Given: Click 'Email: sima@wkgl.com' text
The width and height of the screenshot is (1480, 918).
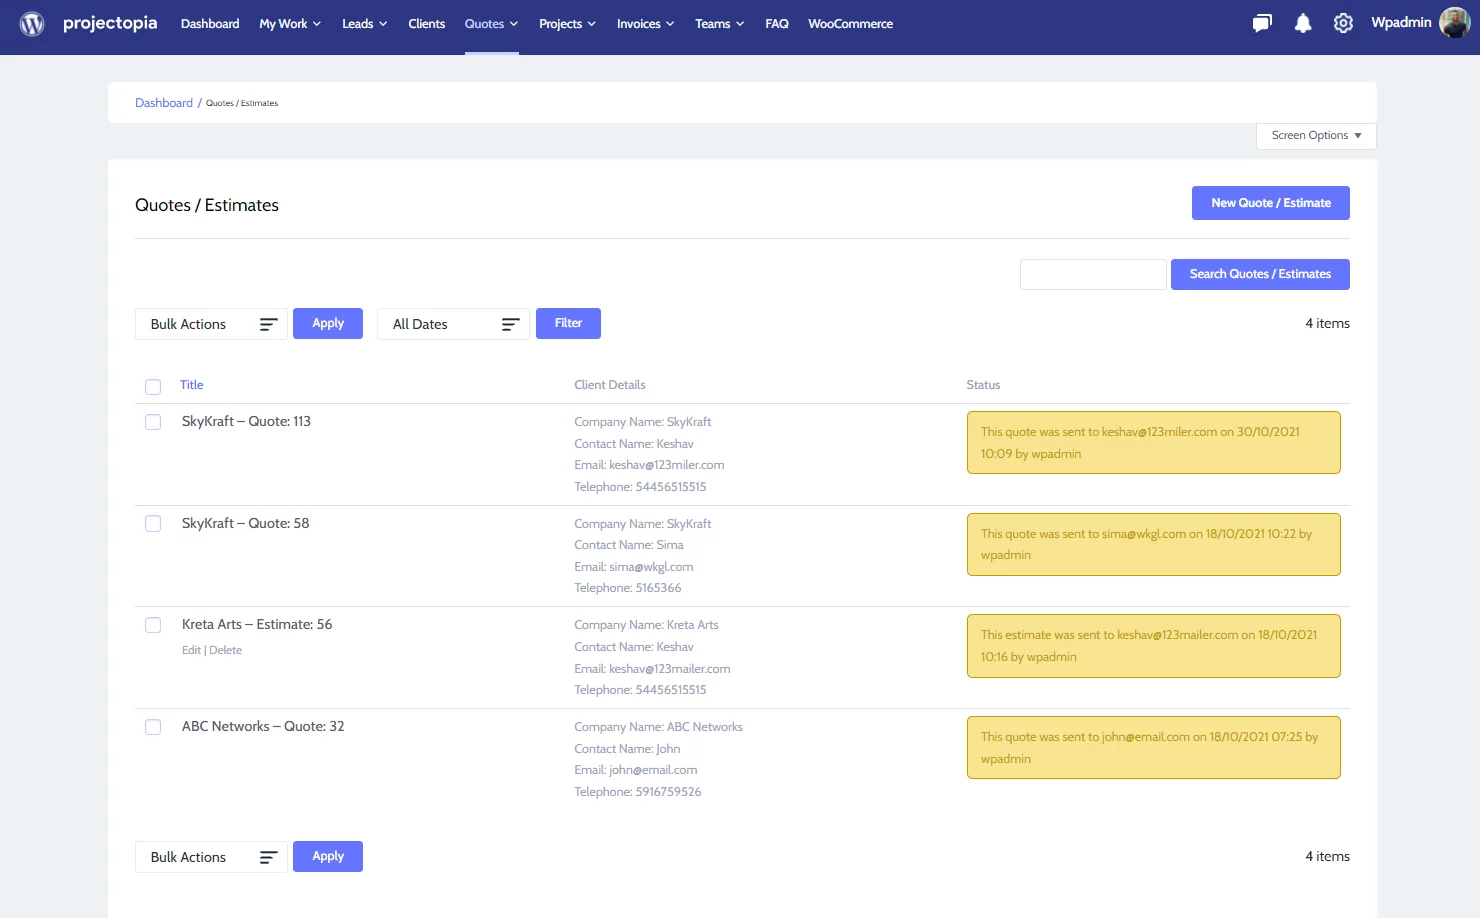Looking at the screenshot, I should pyautogui.click(x=634, y=567).
